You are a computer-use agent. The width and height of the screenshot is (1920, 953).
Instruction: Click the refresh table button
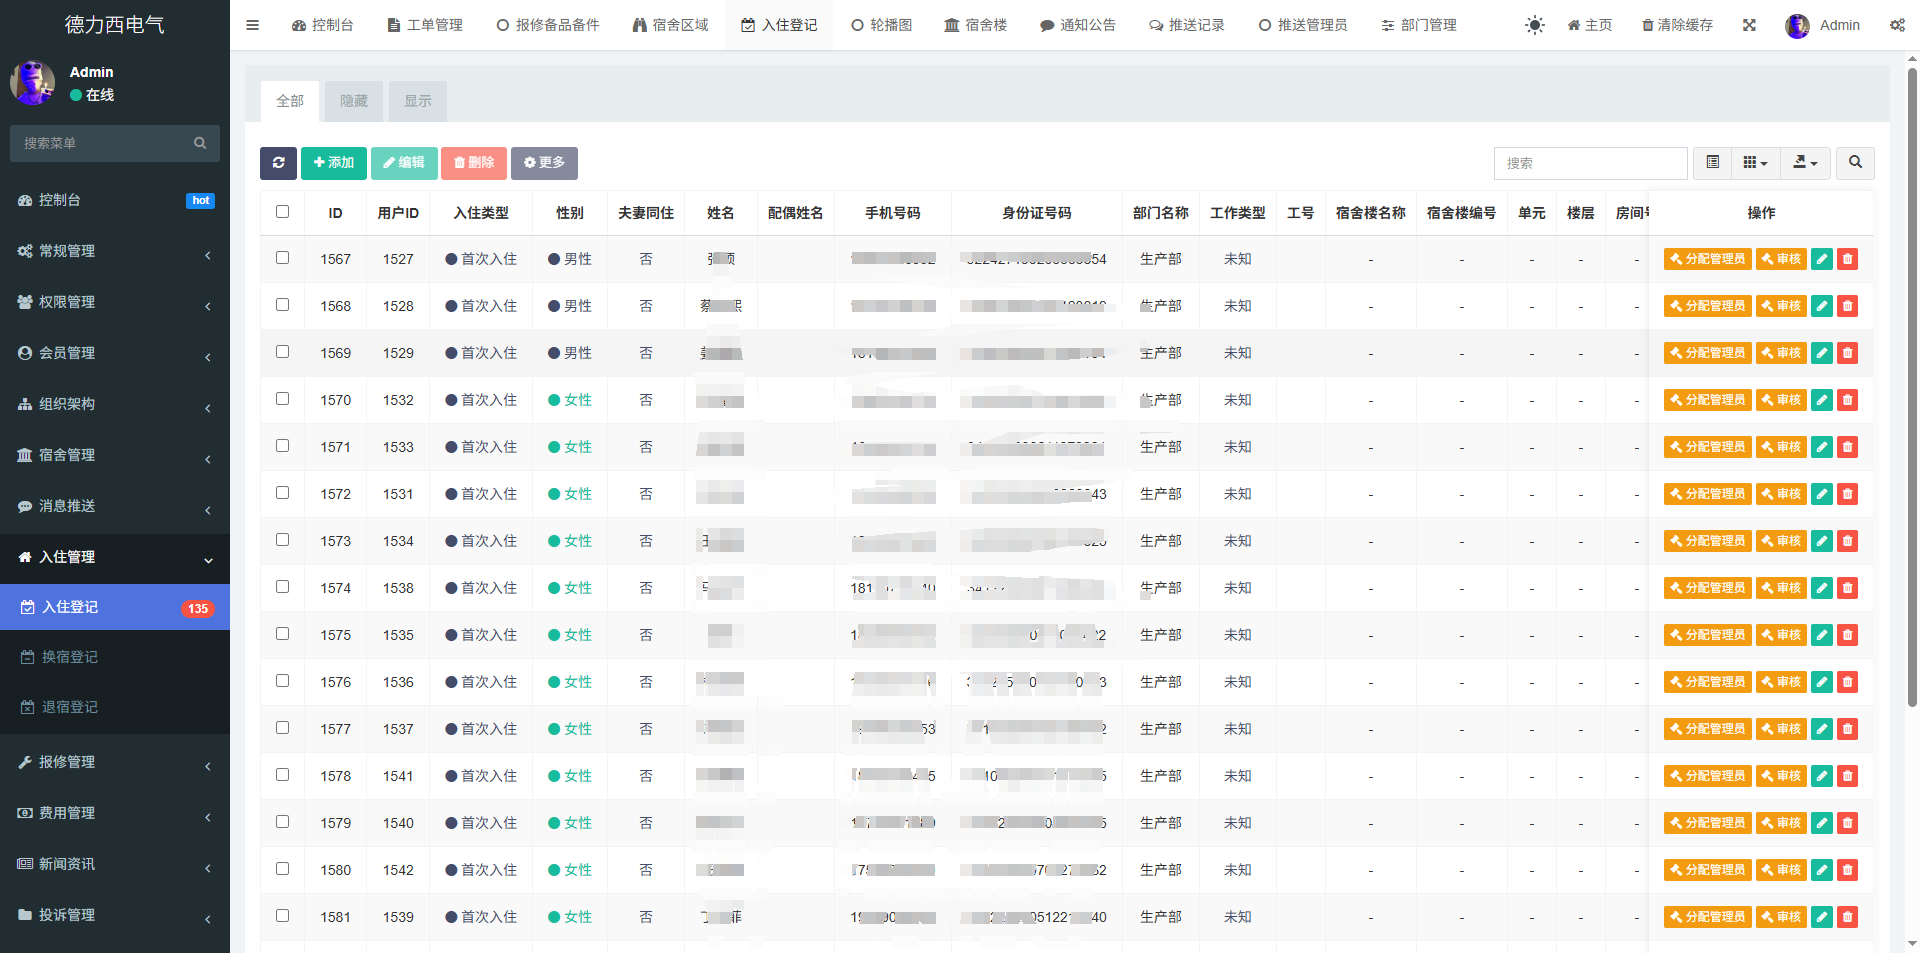pyautogui.click(x=278, y=163)
